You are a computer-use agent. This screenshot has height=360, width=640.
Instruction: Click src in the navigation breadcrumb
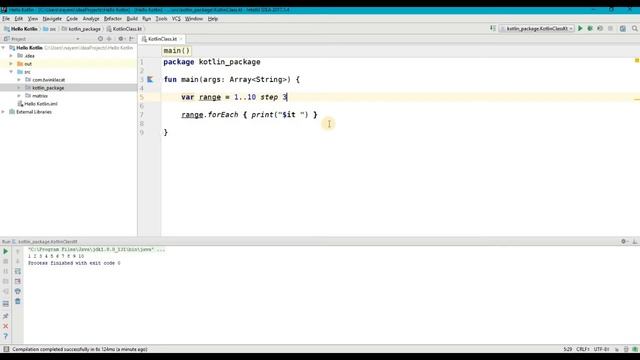tap(49, 29)
